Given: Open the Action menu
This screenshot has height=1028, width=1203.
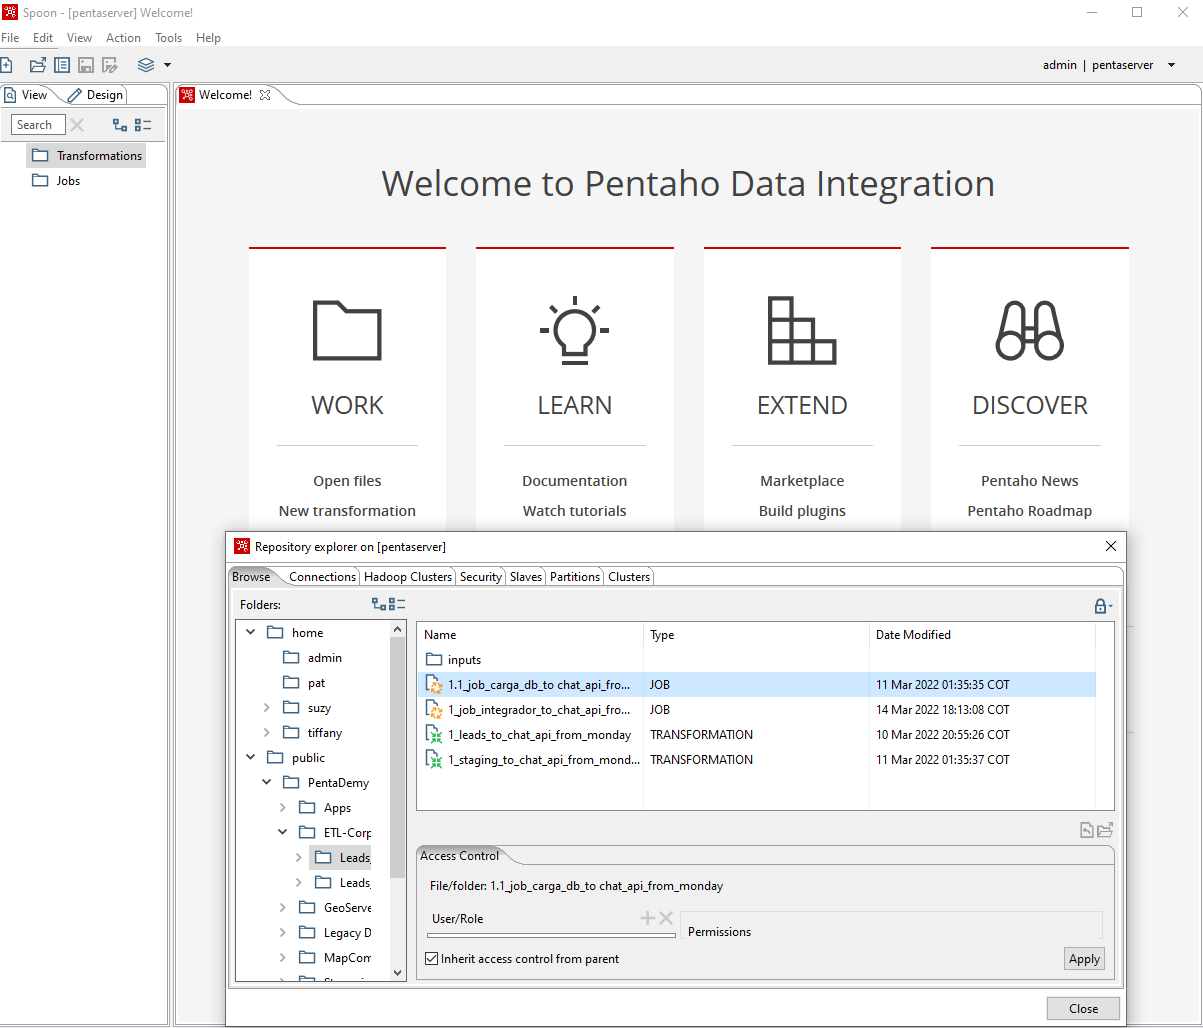Looking at the screenshot, I should pyautogui.click(x=124, y=38).
